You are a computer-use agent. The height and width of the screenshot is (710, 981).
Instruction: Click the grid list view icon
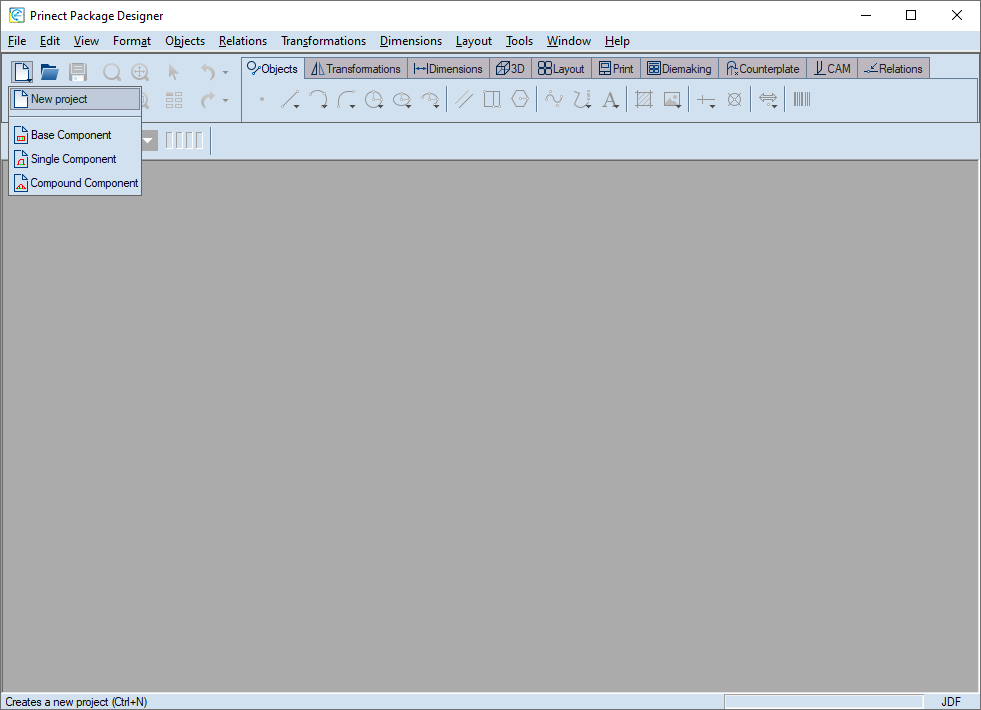(174, 99)
